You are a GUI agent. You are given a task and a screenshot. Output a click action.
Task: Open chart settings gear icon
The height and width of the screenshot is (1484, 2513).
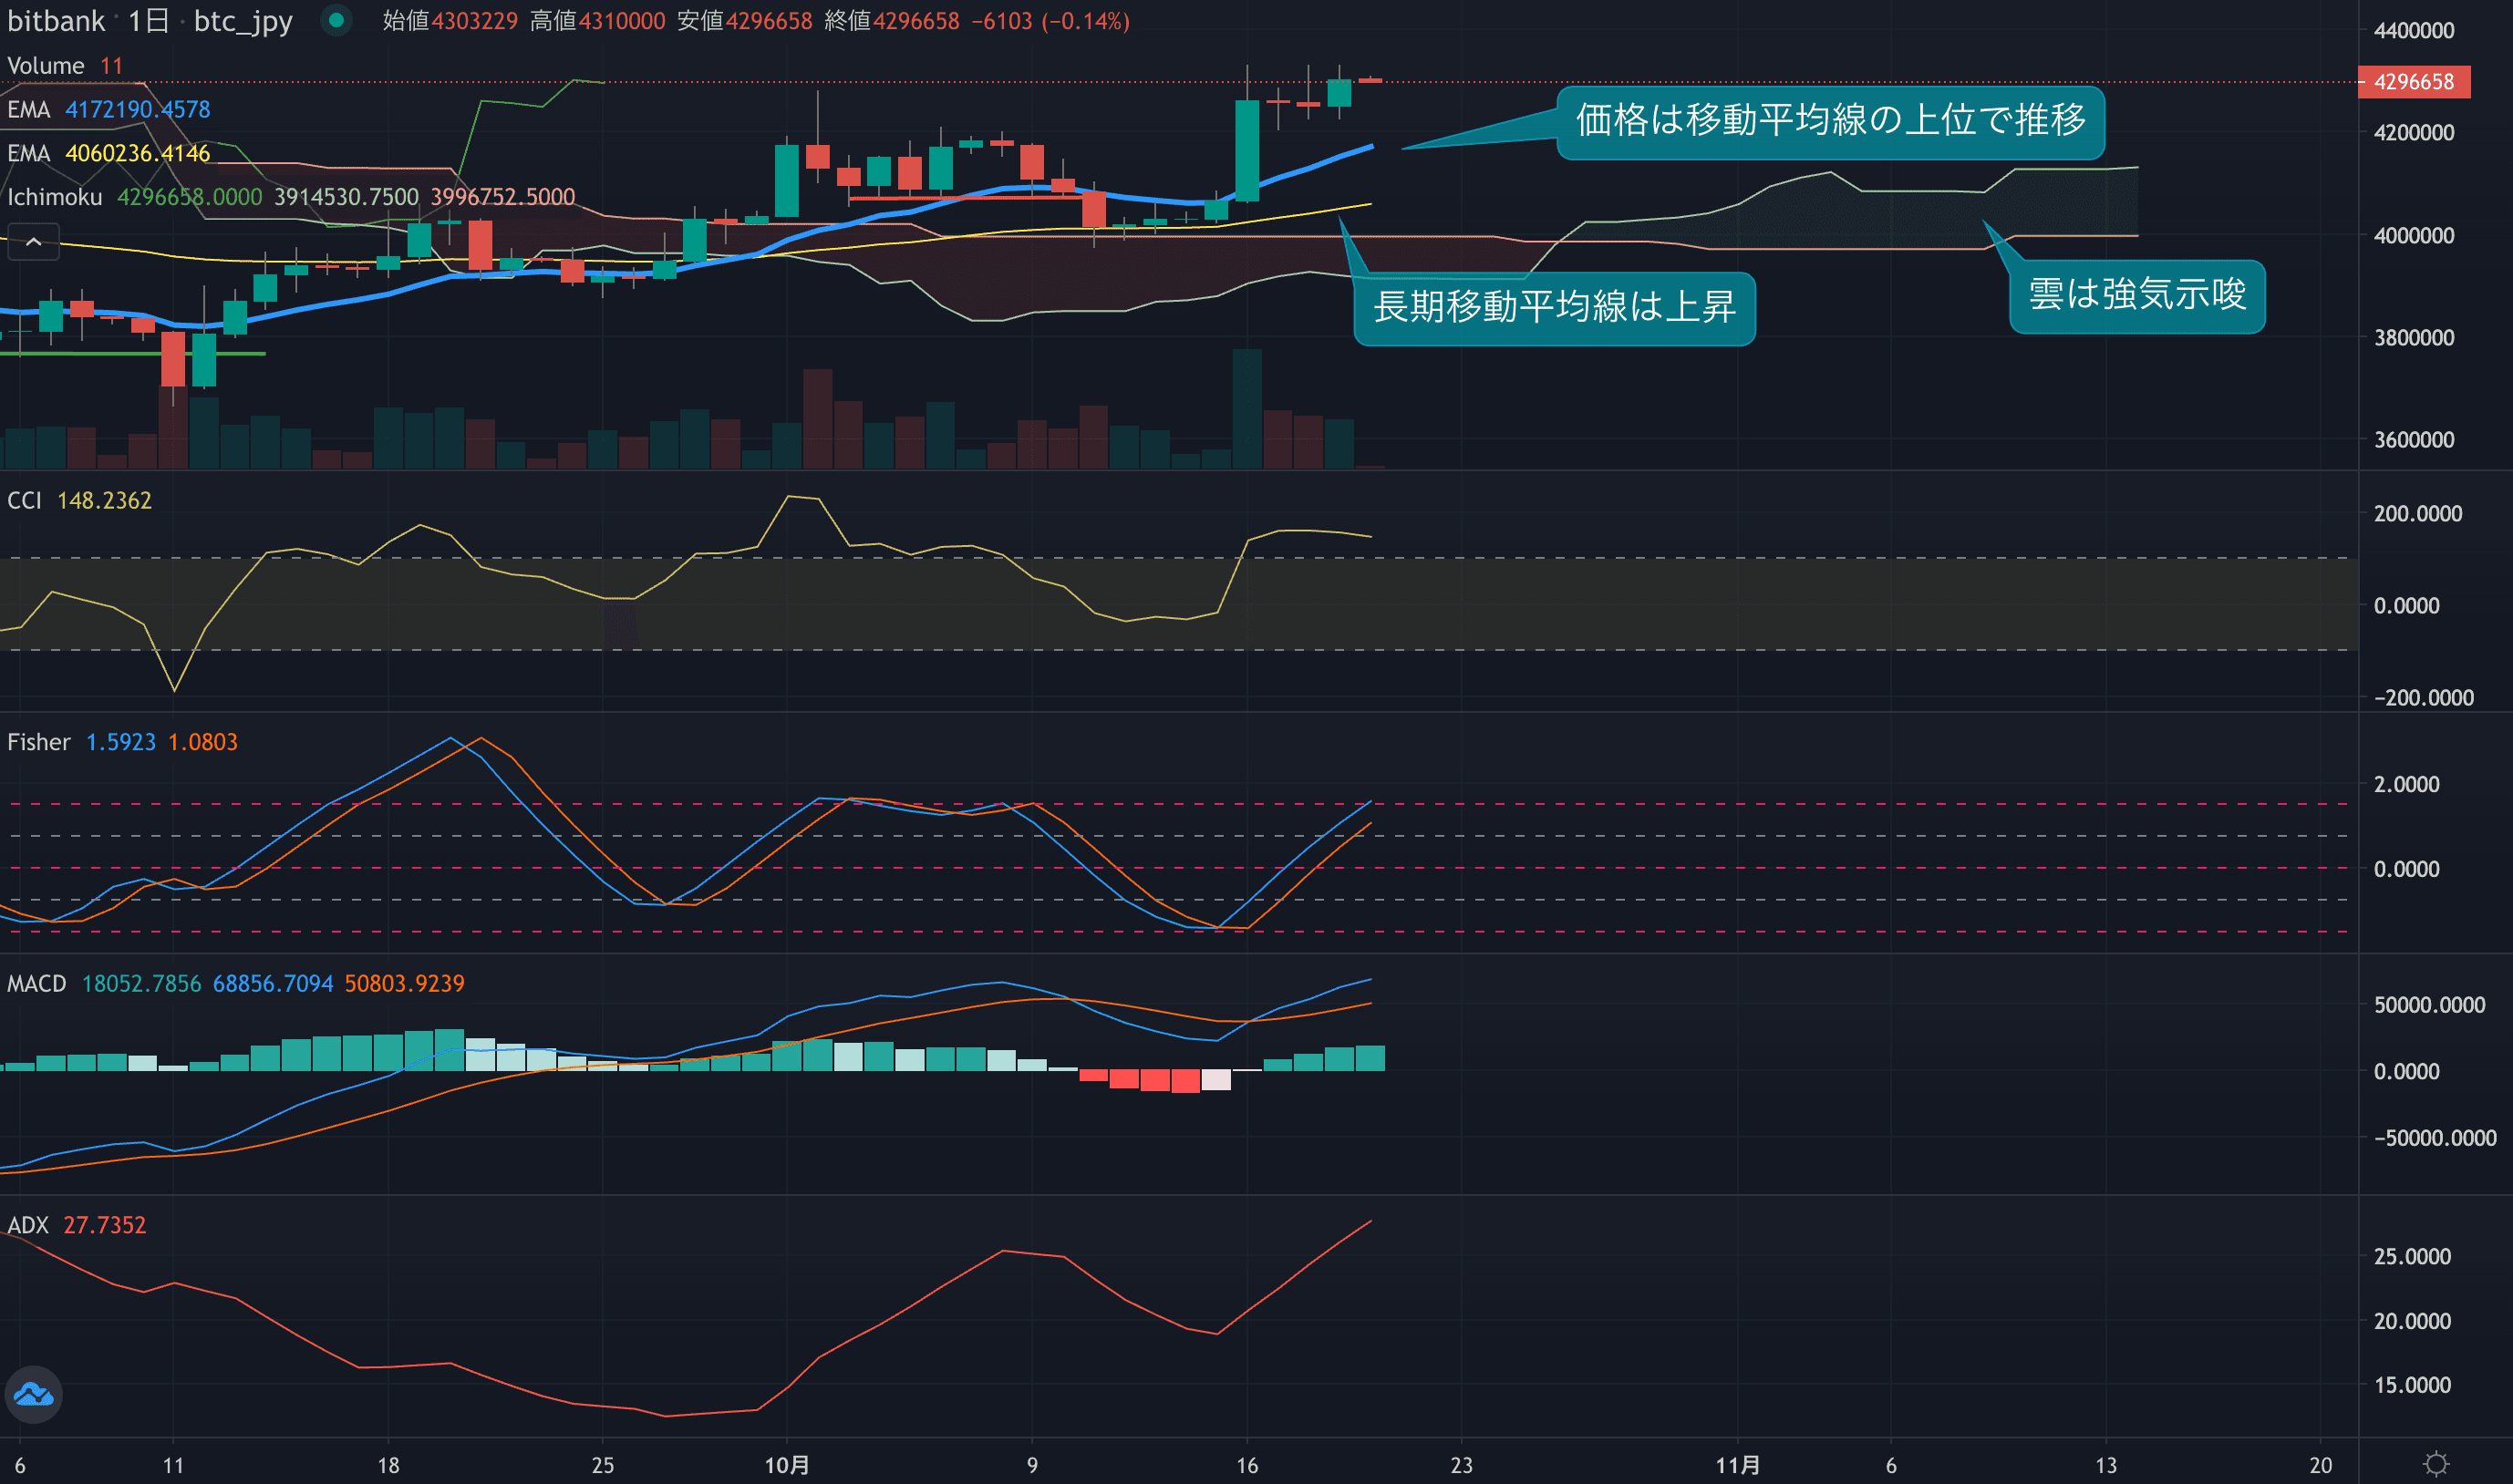2436,1464
